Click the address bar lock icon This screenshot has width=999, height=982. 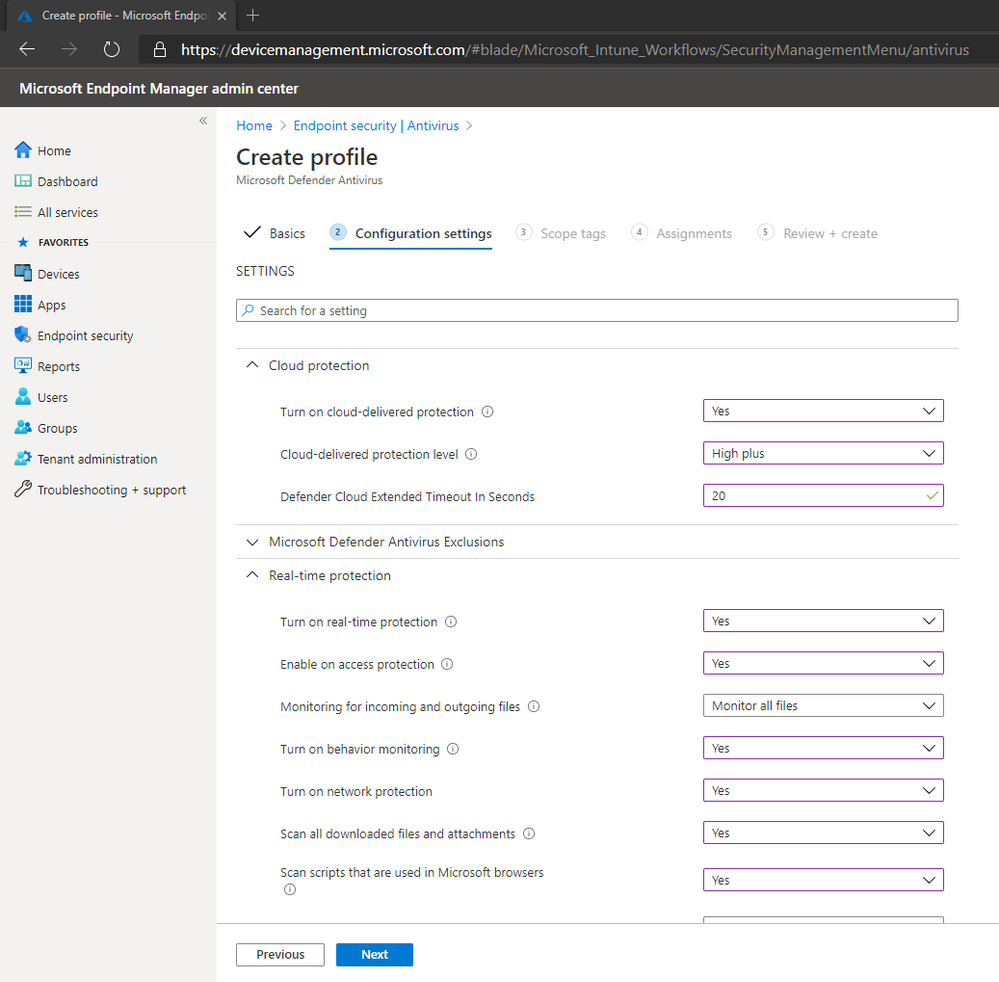(160, 50)
